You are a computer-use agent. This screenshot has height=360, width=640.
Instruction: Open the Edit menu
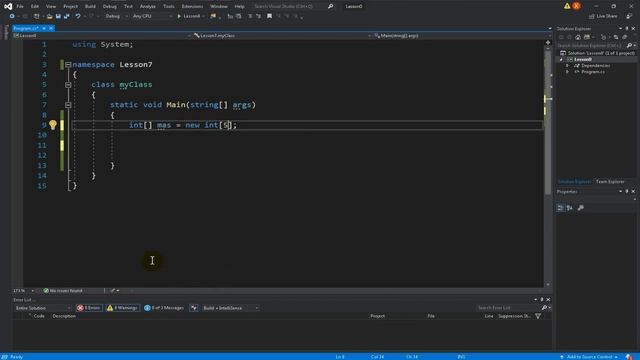[x=35, y=6]
